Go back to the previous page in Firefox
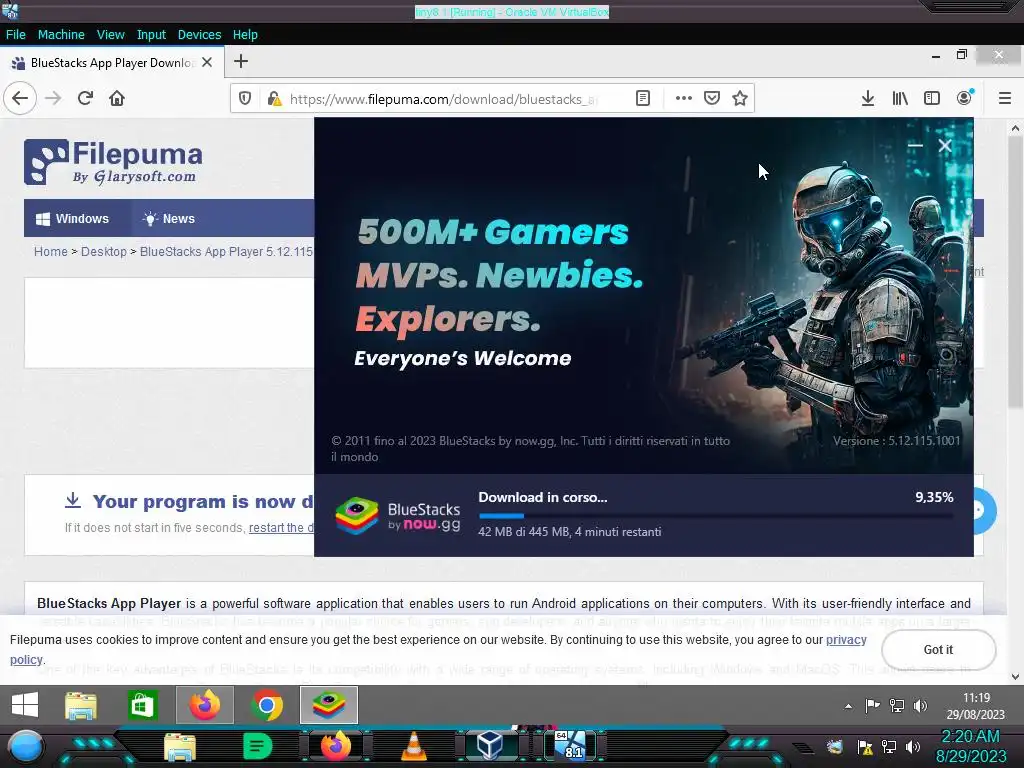The image size is (1024, 768). (20, 99)
